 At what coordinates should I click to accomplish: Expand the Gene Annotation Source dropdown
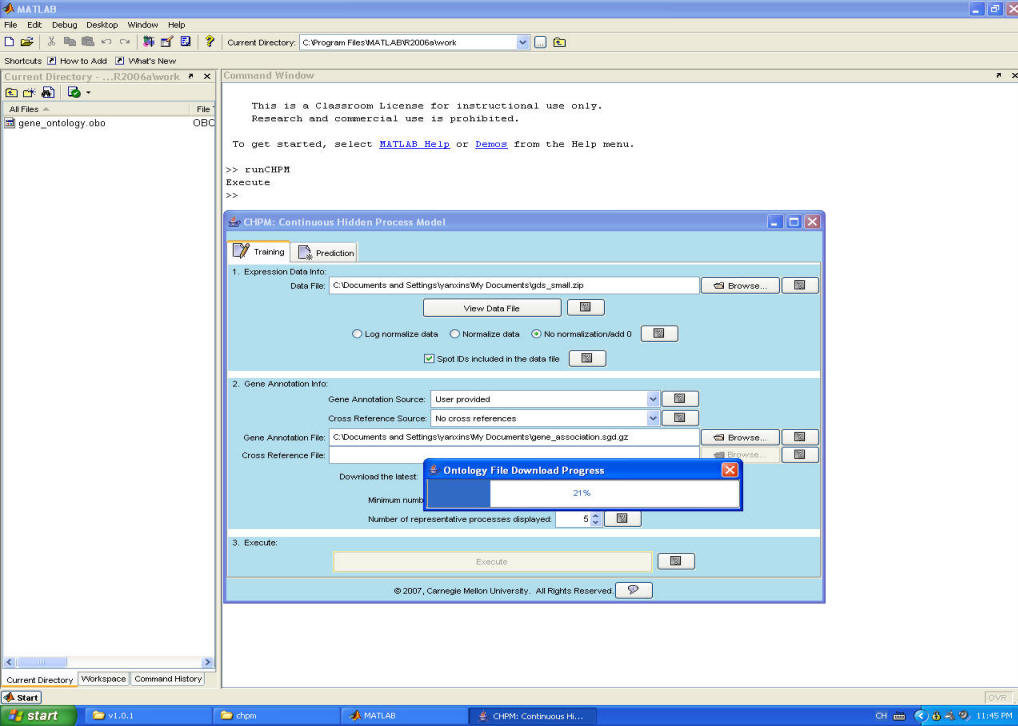click(x=653, y=399)
